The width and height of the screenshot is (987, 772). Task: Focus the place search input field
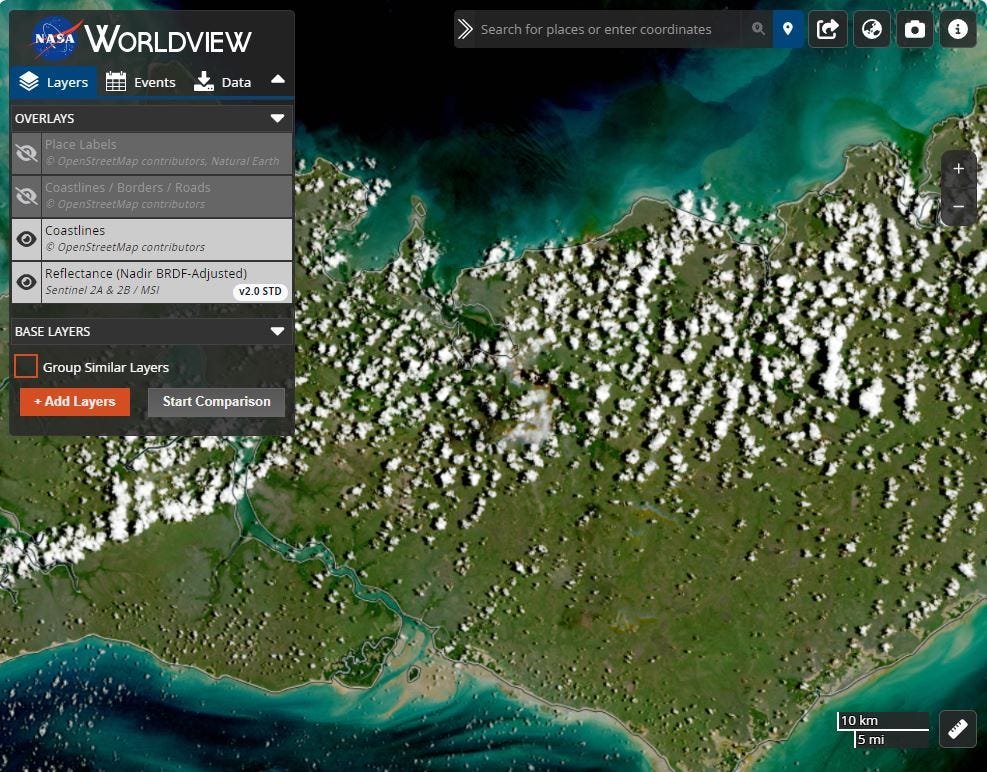point(609,29)
